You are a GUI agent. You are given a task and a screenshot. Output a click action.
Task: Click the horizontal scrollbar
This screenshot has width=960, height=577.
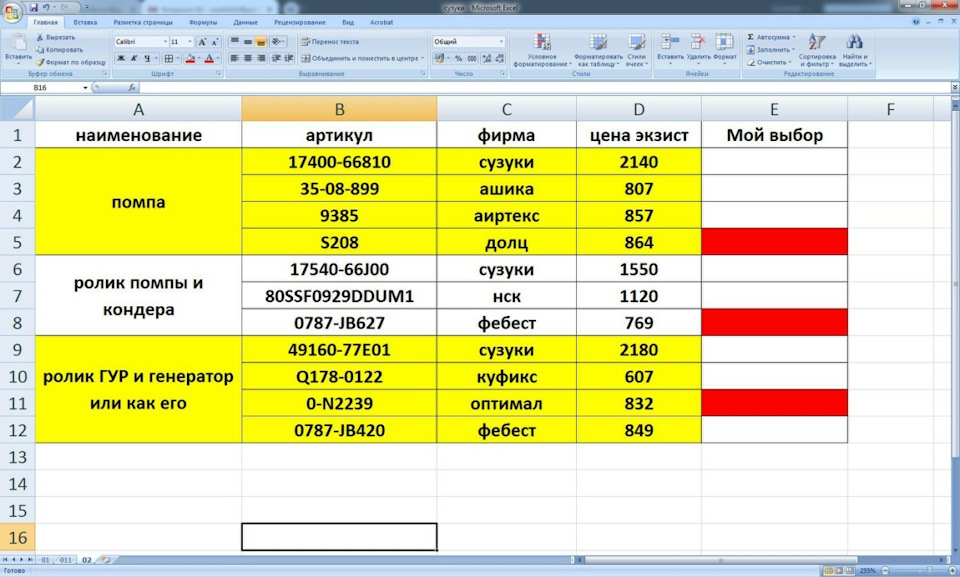(721, 560)
